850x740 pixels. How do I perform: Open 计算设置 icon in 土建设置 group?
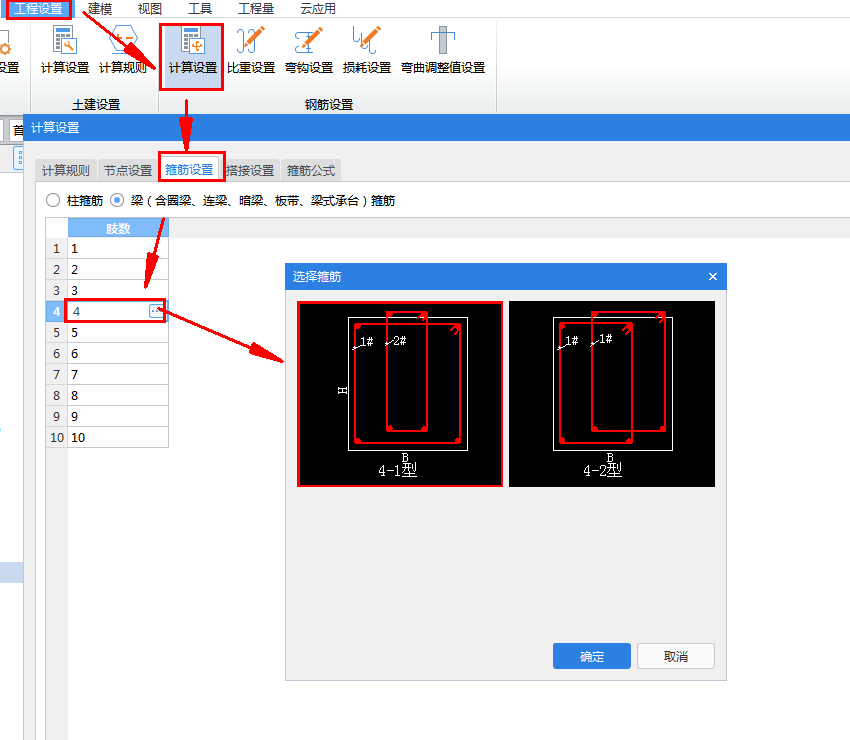pyautogui.click(x=65, y=50)
